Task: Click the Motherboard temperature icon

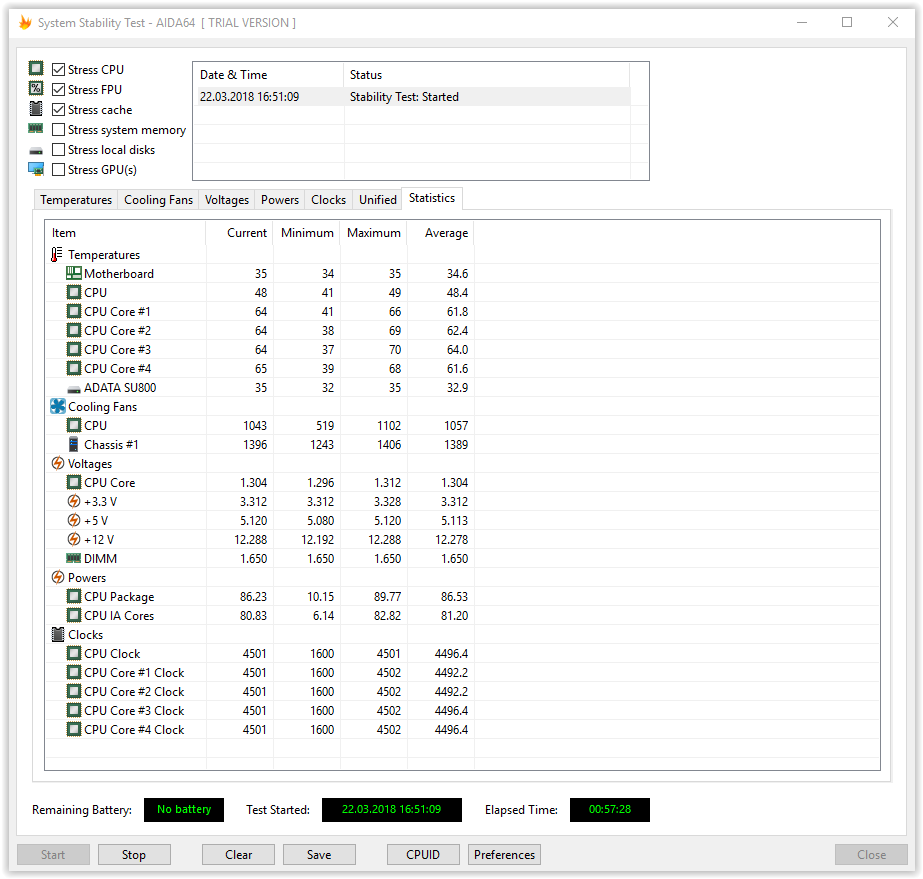Action: [74, 274]
